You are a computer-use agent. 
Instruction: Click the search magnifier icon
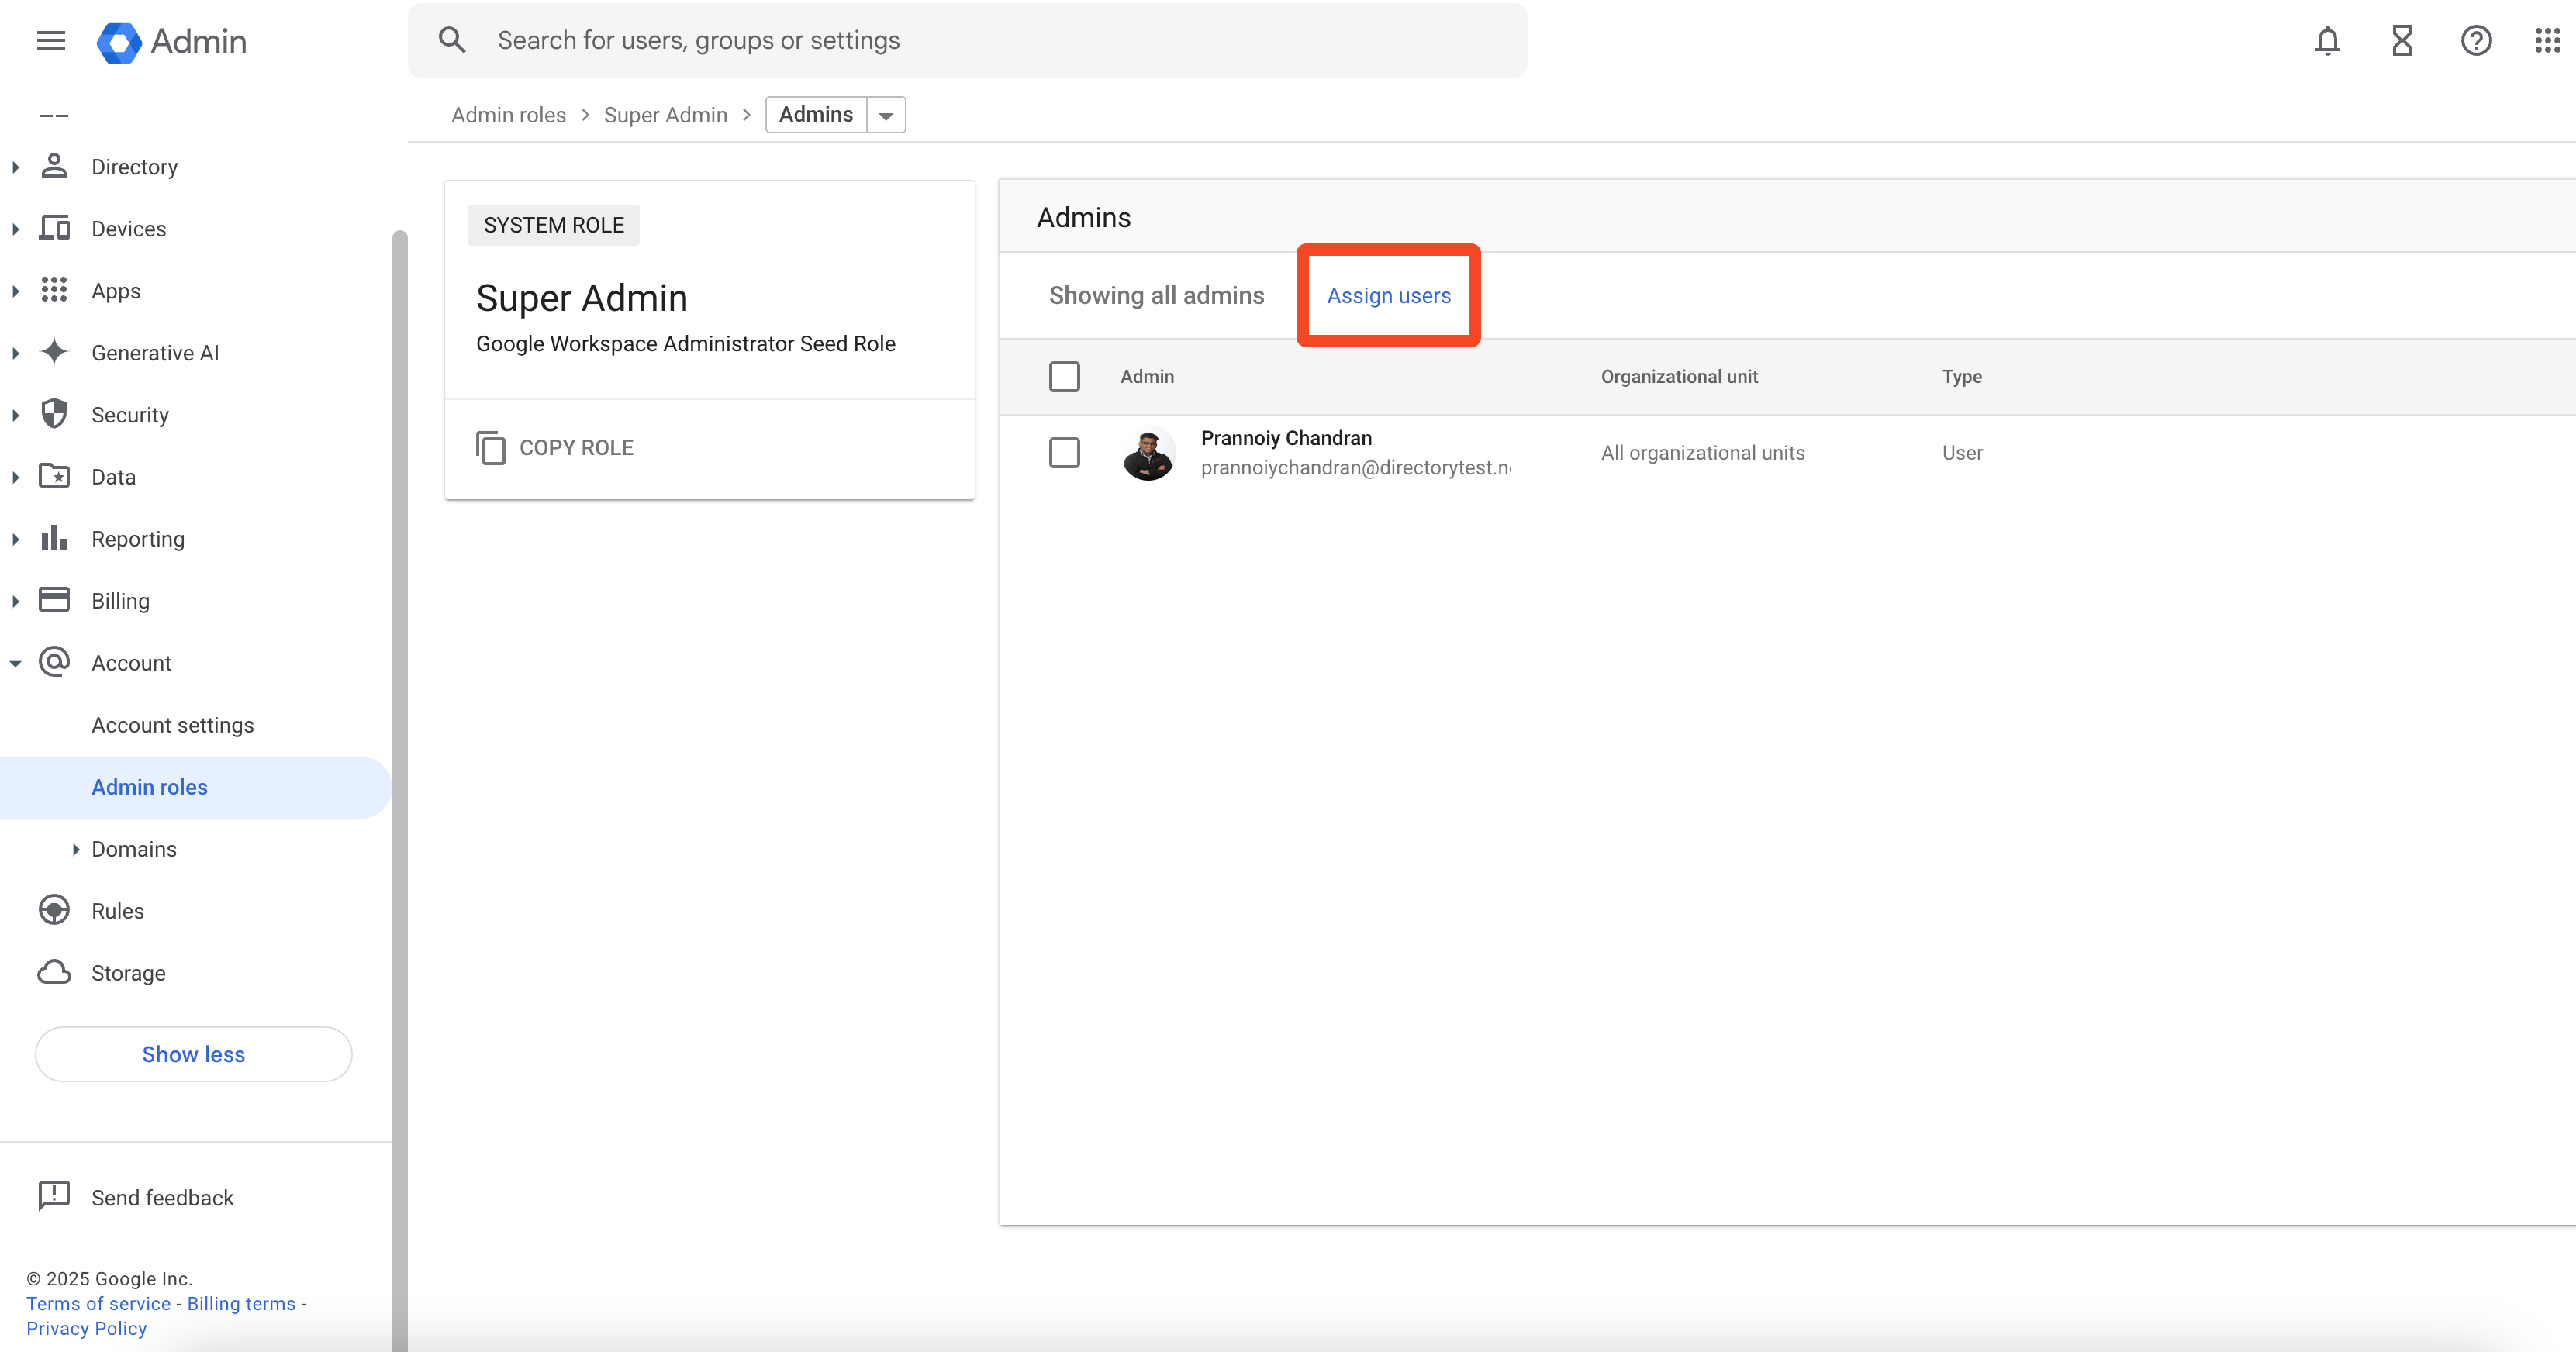pyautogui.click(x=452, y=40)
